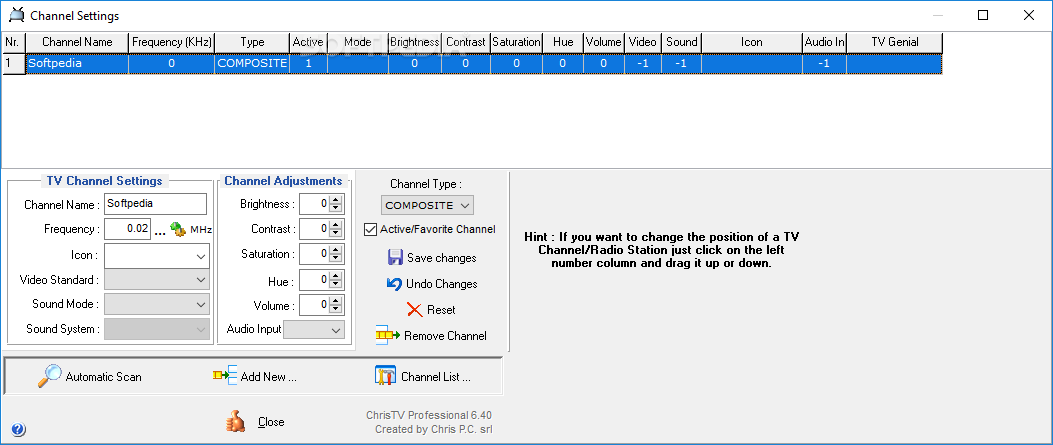
Task: Decrease Volume with the down spinner arrow
Action: click(336, 309)
